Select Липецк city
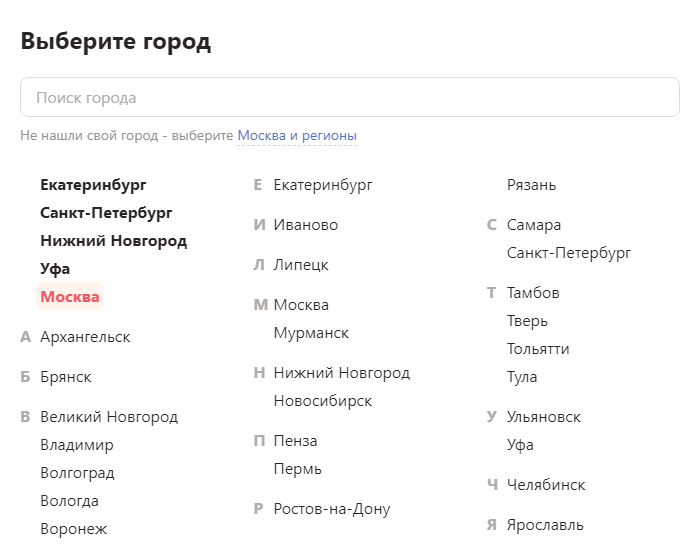Image resolution: width=680 pixels, height=555 pixels. [x=301, y=265]
